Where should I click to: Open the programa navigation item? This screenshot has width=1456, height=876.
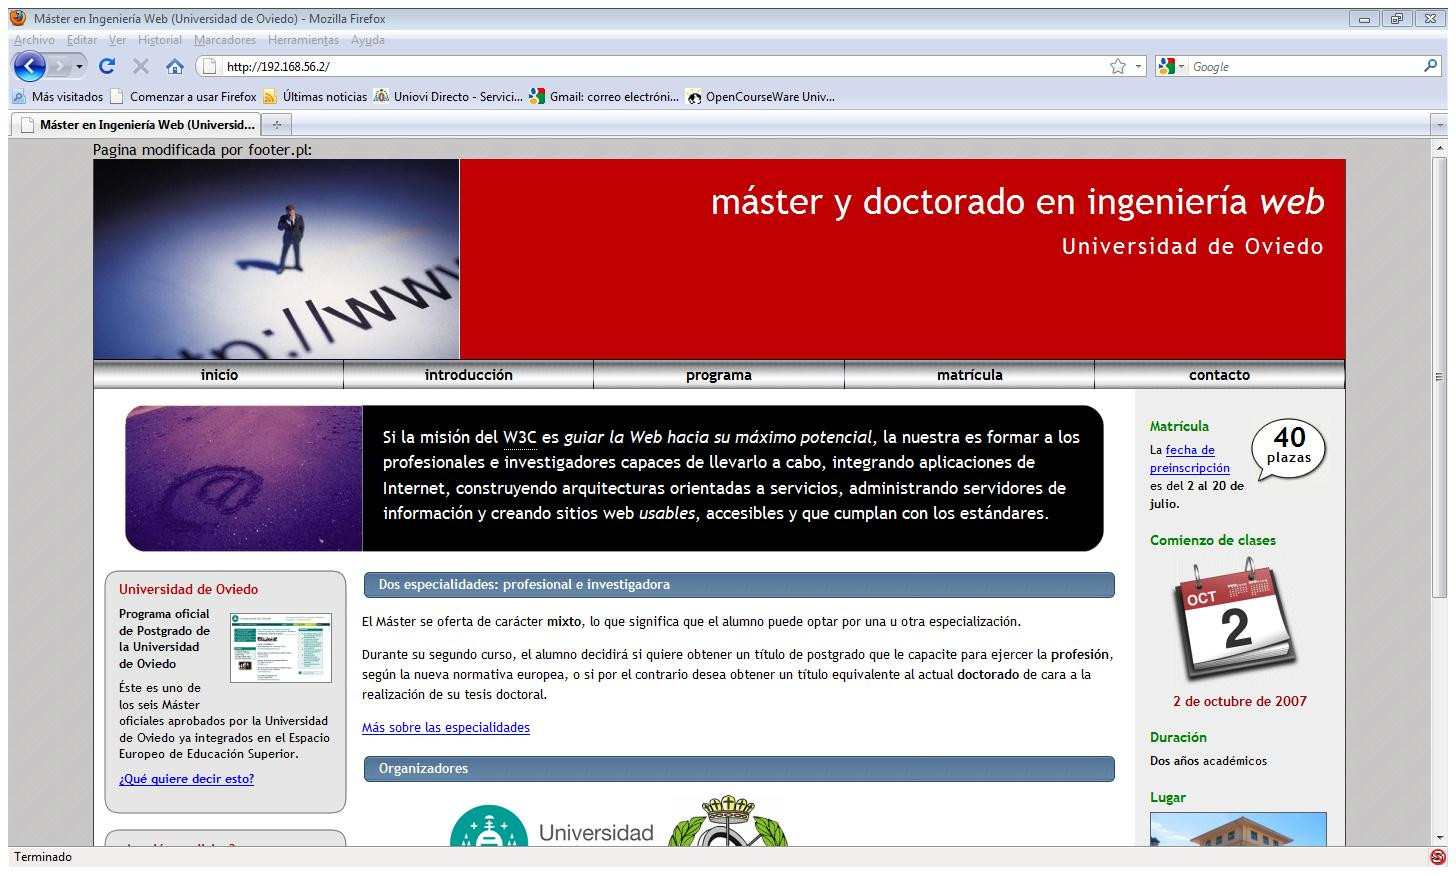point(719,375)
